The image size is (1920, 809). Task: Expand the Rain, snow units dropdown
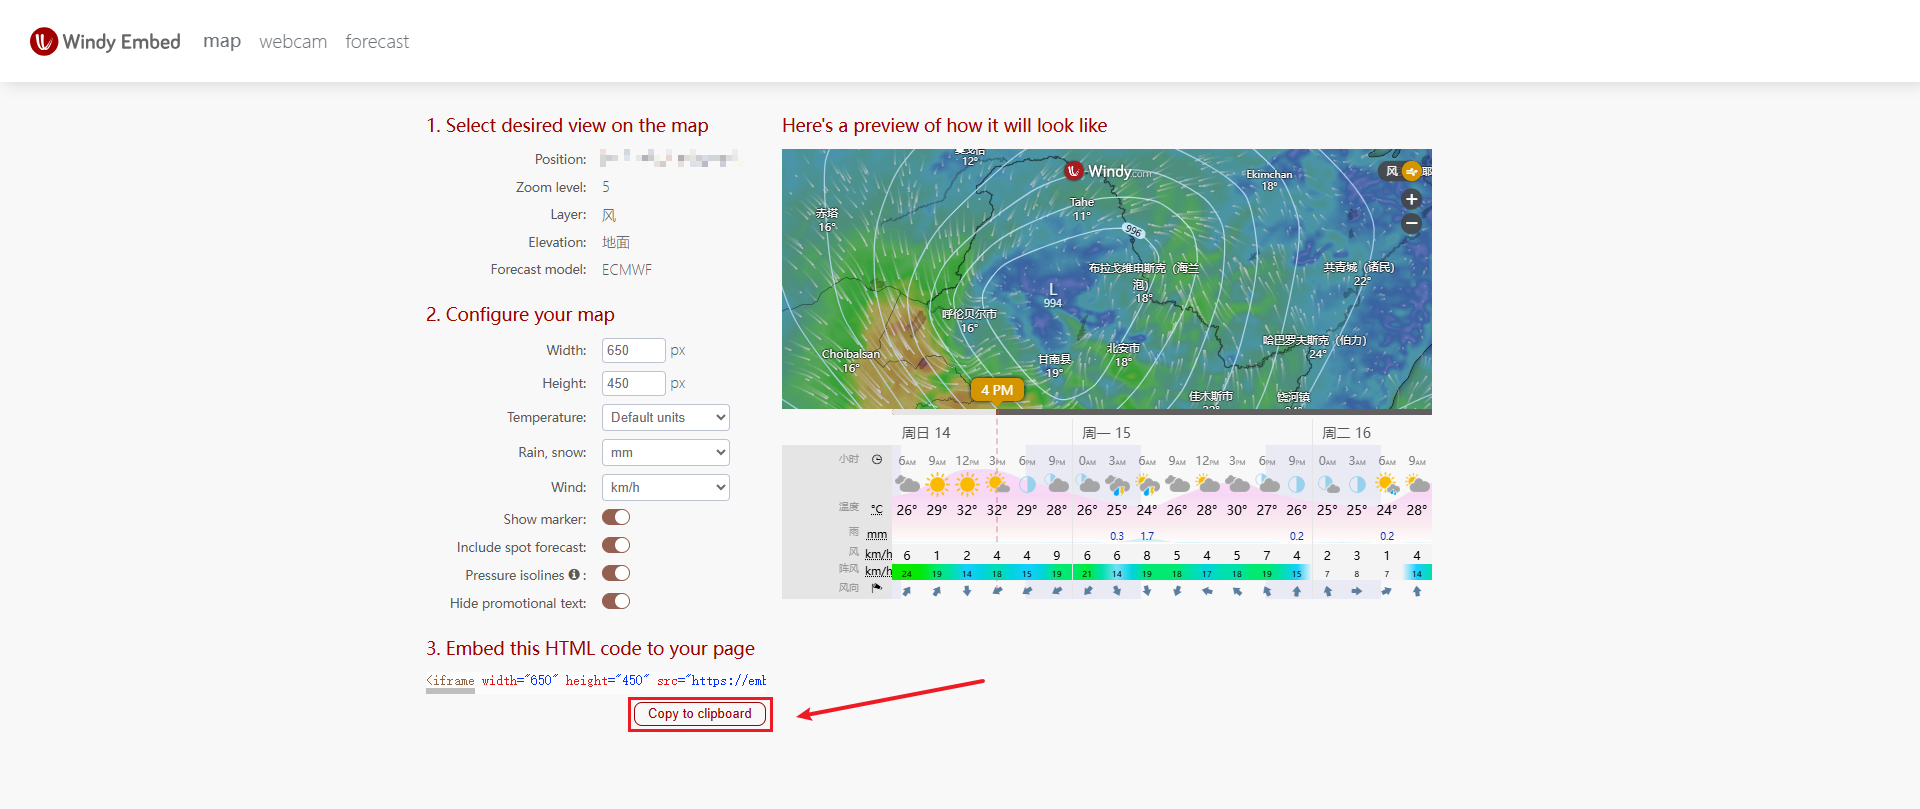click(x=665, y=453)
